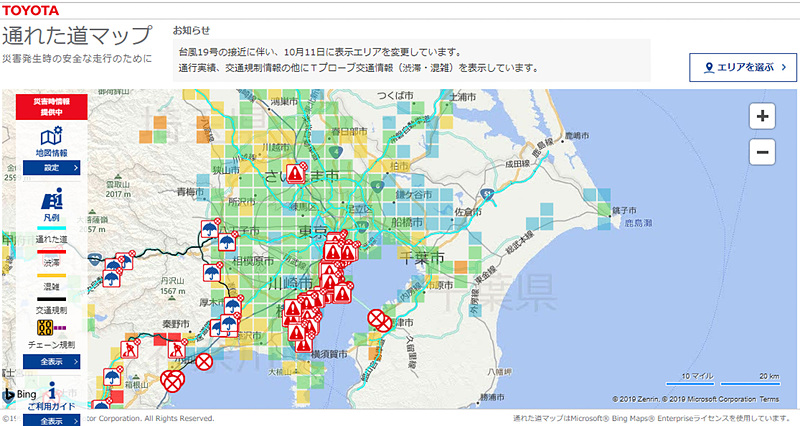800x426 pixels.
Task: Click the 鎌ケ谷市 map label
Action: [x=414, y=195]
